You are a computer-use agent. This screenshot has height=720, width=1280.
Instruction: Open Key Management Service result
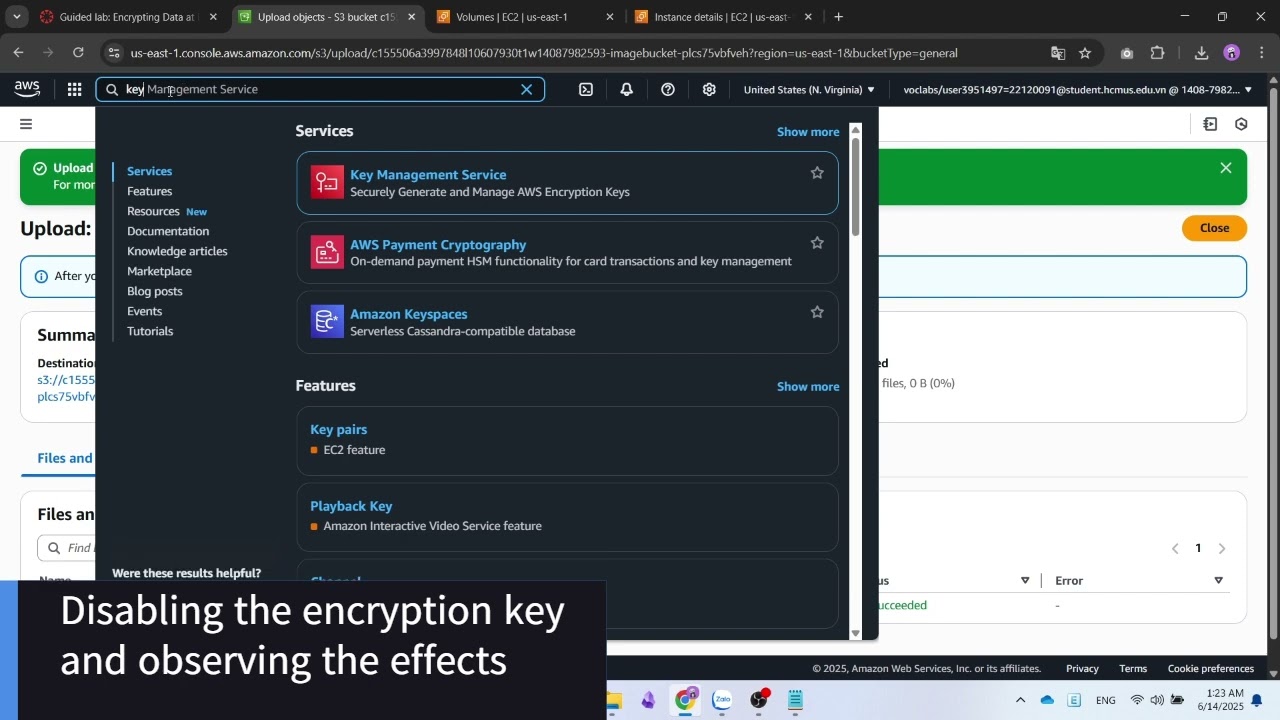(x=428, y=174)
